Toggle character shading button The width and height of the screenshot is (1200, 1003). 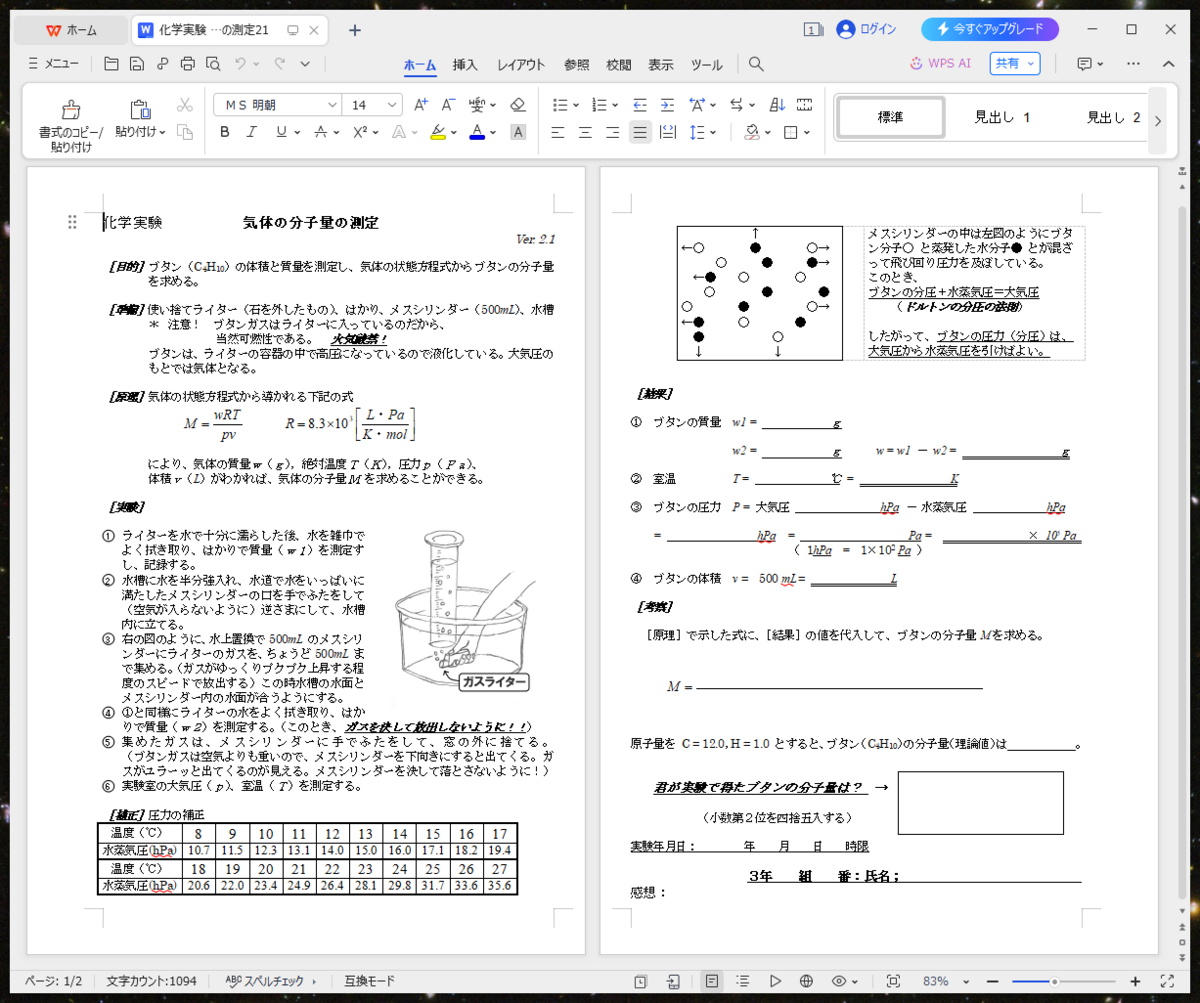(x=518, y=132)
